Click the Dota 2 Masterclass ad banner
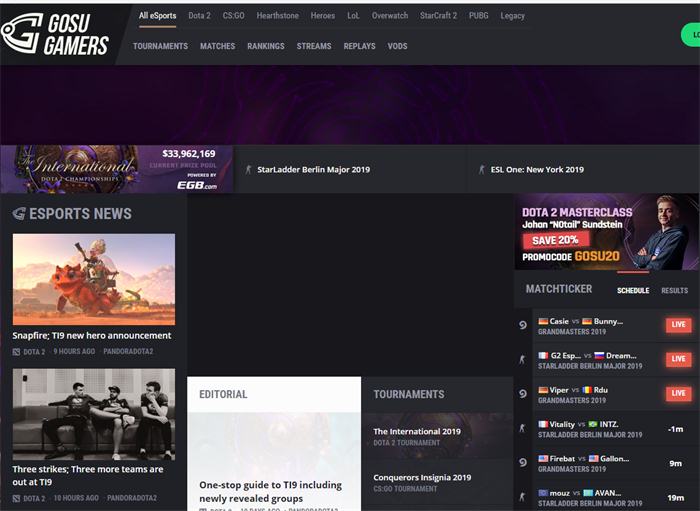Viewport: 700px width, 511px height. tap(607, 232)
